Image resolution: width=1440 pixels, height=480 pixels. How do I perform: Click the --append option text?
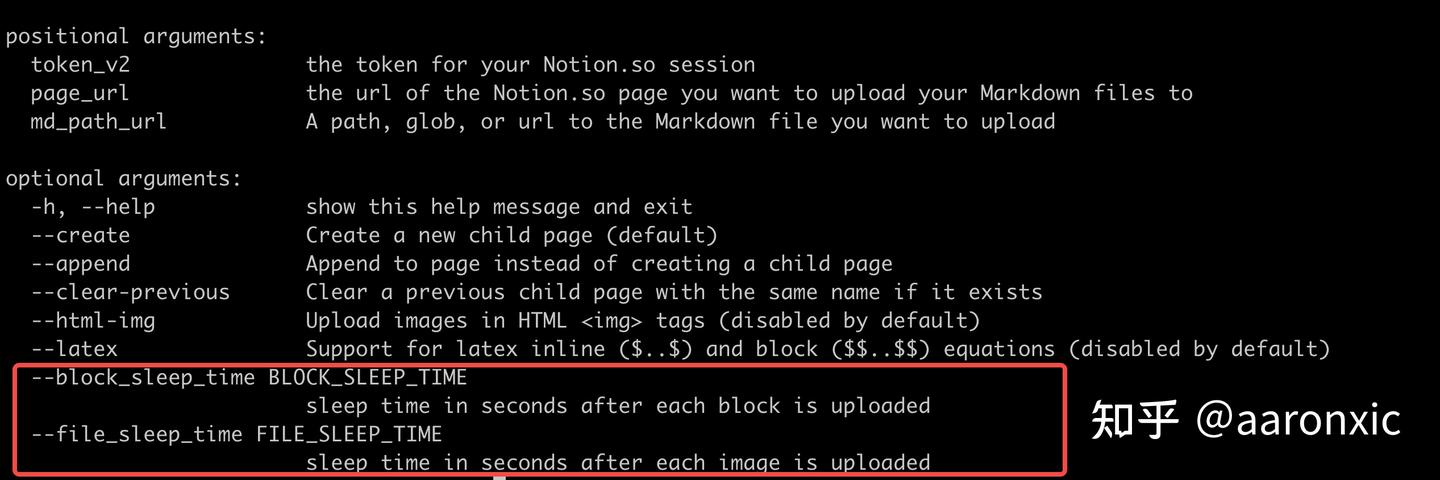click(80, 265)
